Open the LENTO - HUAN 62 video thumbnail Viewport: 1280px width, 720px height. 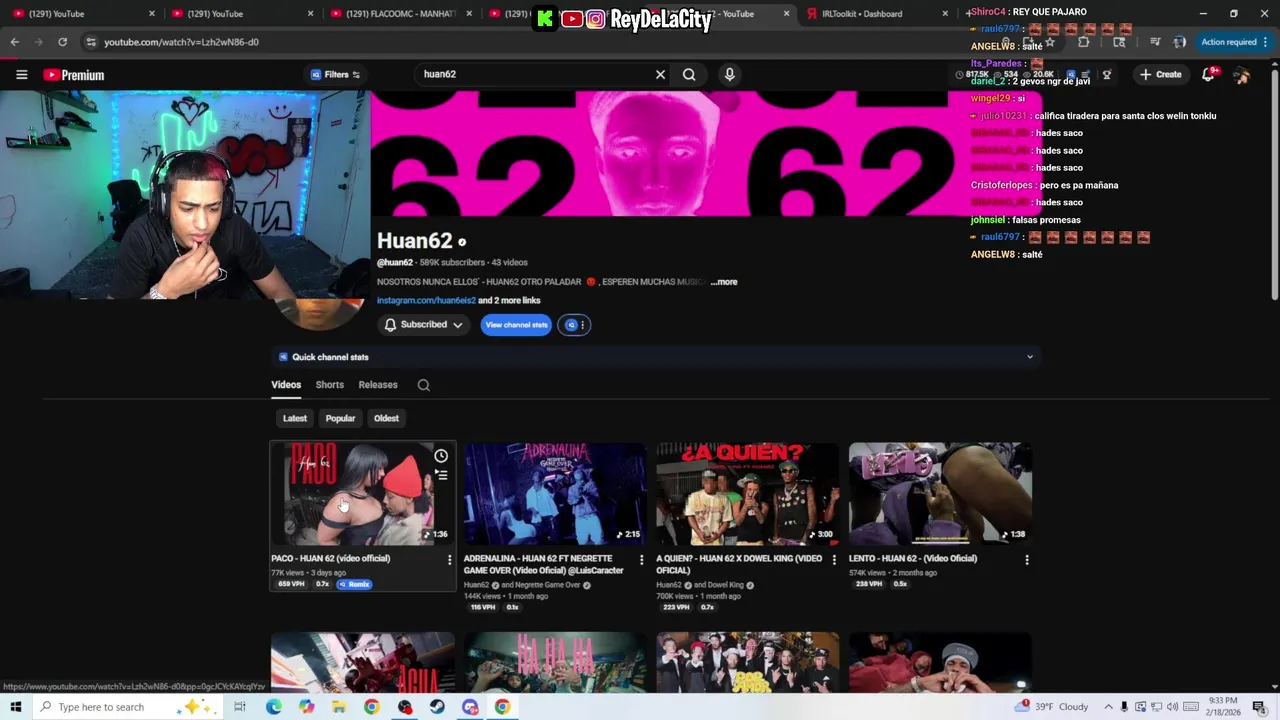click(x=940, y=494)
